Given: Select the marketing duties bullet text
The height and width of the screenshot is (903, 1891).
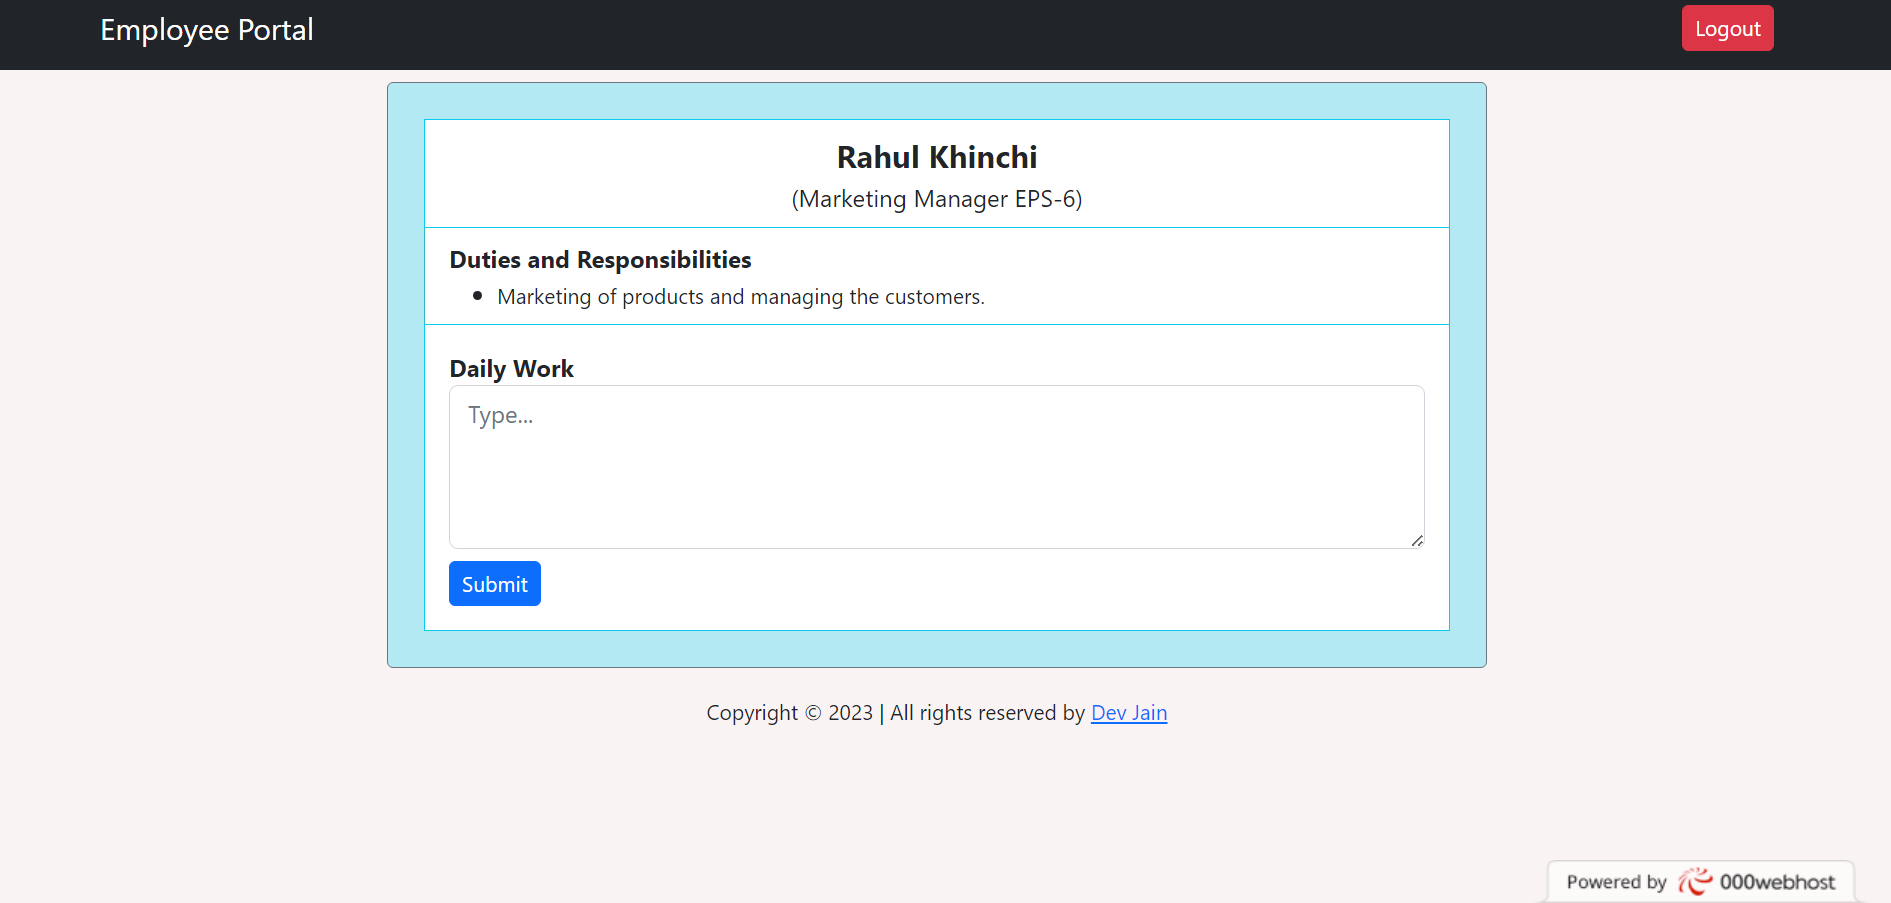Looking at the screenshot, I should click(741, 296).
